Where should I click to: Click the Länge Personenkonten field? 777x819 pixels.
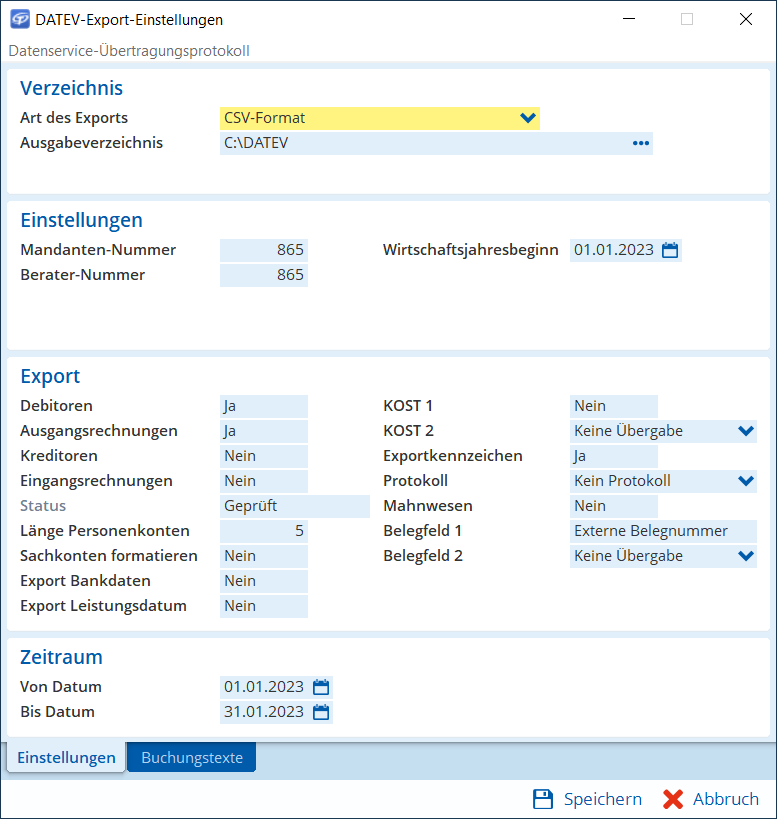[264, 531]
